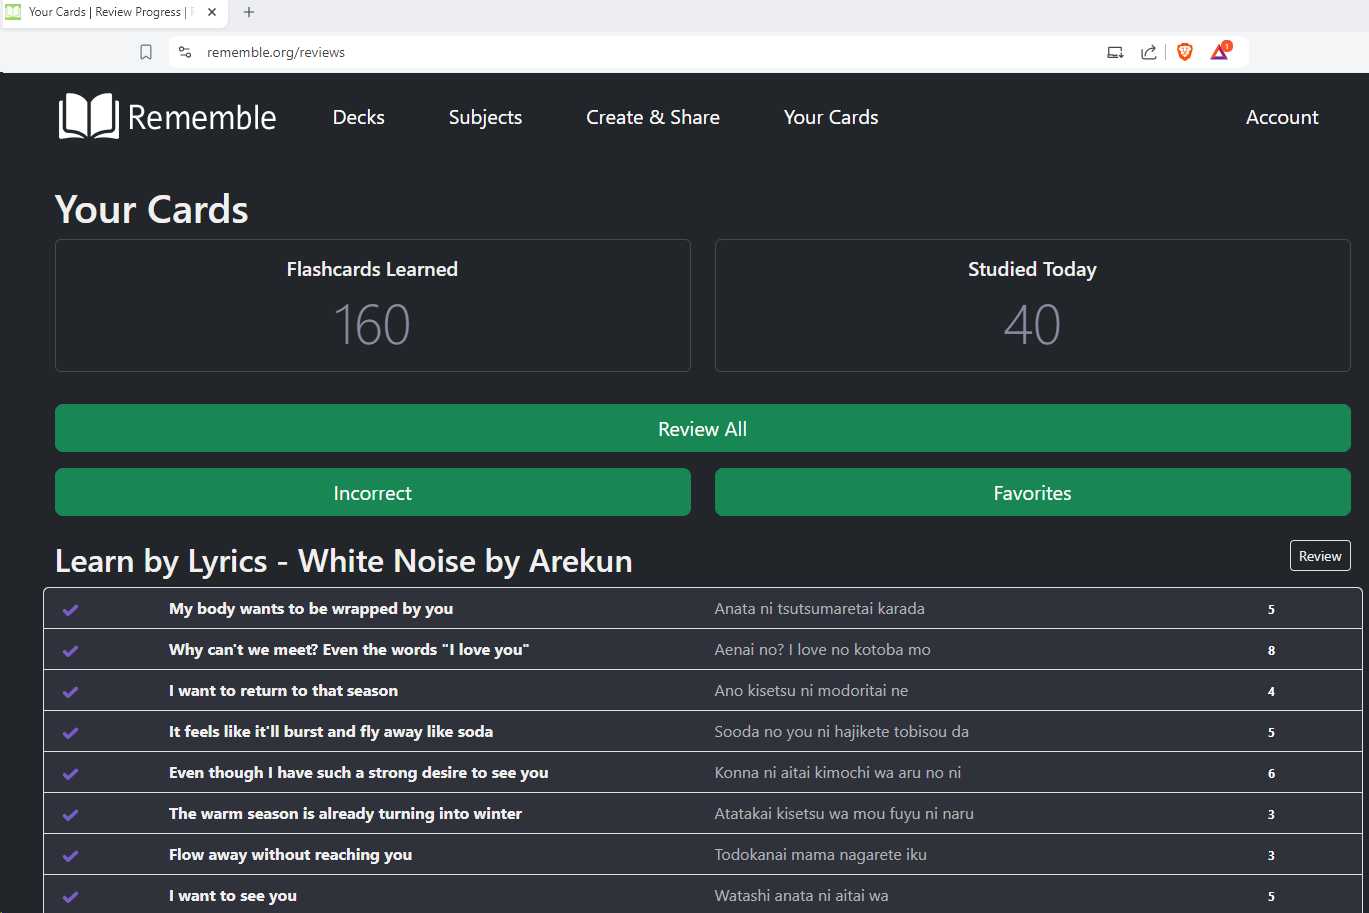Click the count 3 in "The warm season" row
The width and height of the screenshot is (1369, 913).
click(x=1271, y=814)
